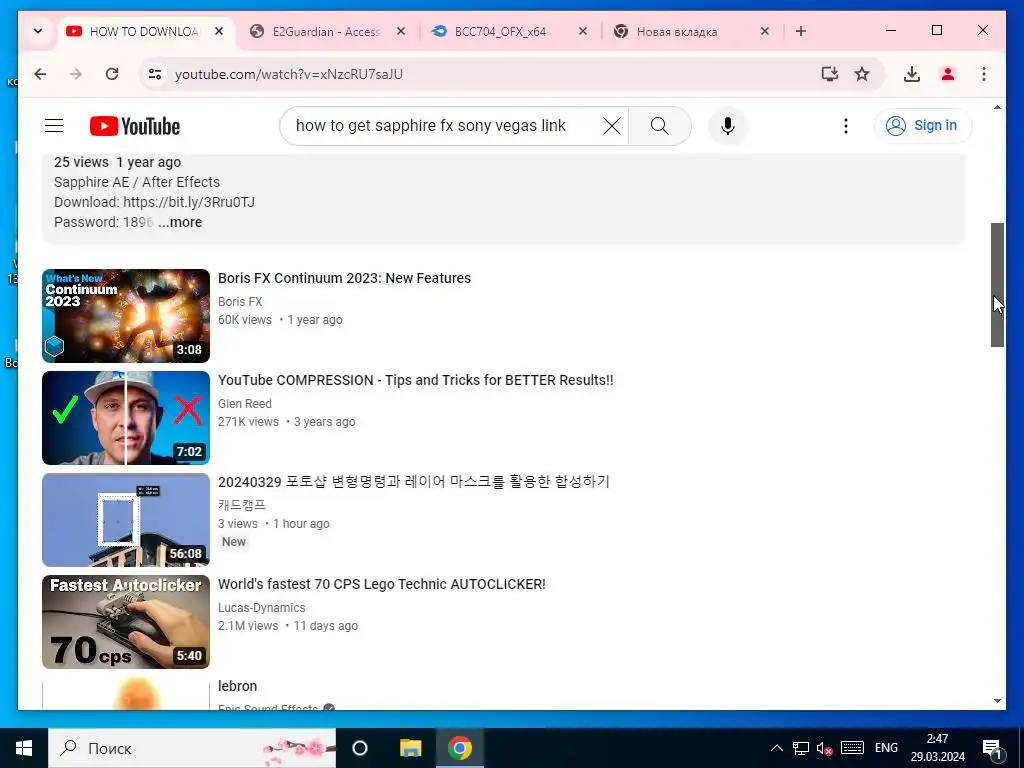
Task: Switch input language ENG
Action: coord(886,748)
